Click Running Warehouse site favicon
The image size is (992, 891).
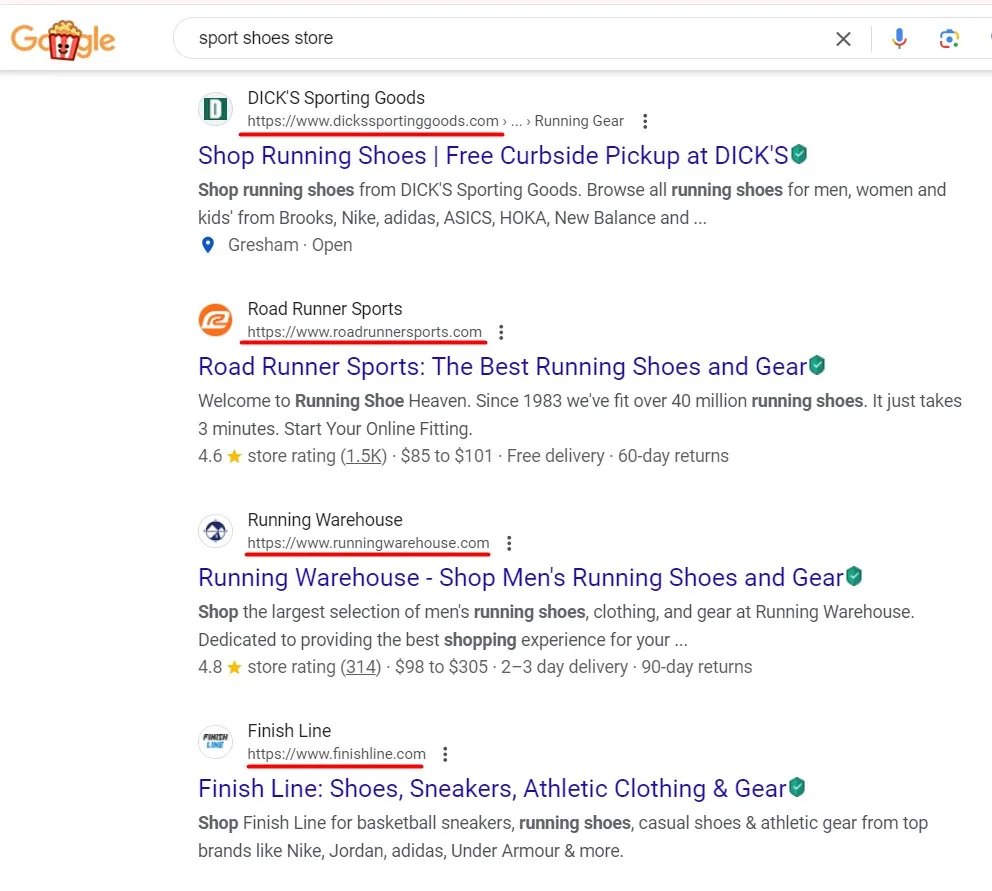click(215, 531)
